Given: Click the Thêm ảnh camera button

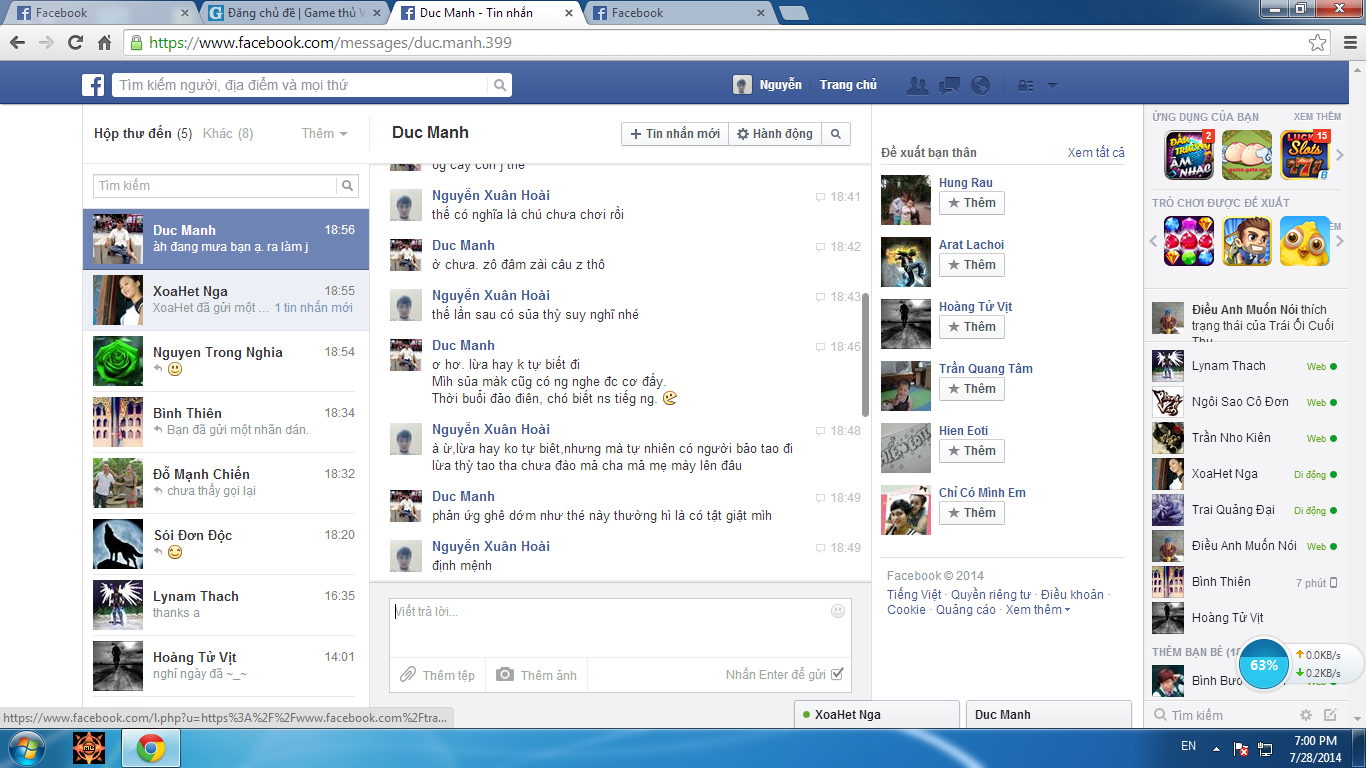Looking at the screenshot, I should (537, 675).
